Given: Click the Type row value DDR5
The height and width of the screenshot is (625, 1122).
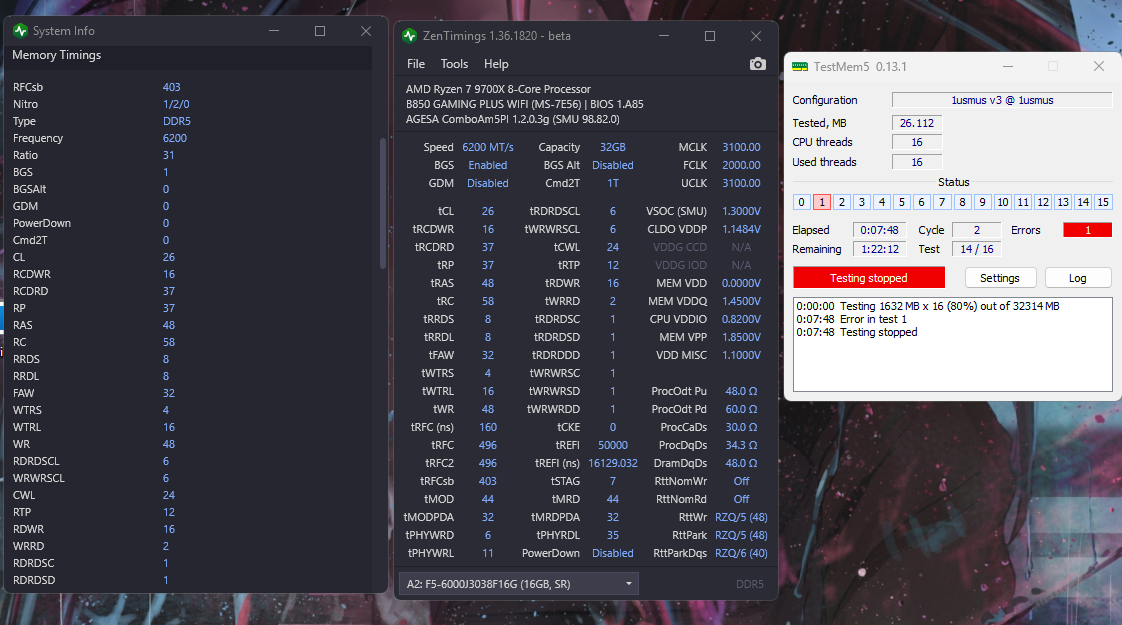Looking at the screenshot, I should [x=177, y=121].
